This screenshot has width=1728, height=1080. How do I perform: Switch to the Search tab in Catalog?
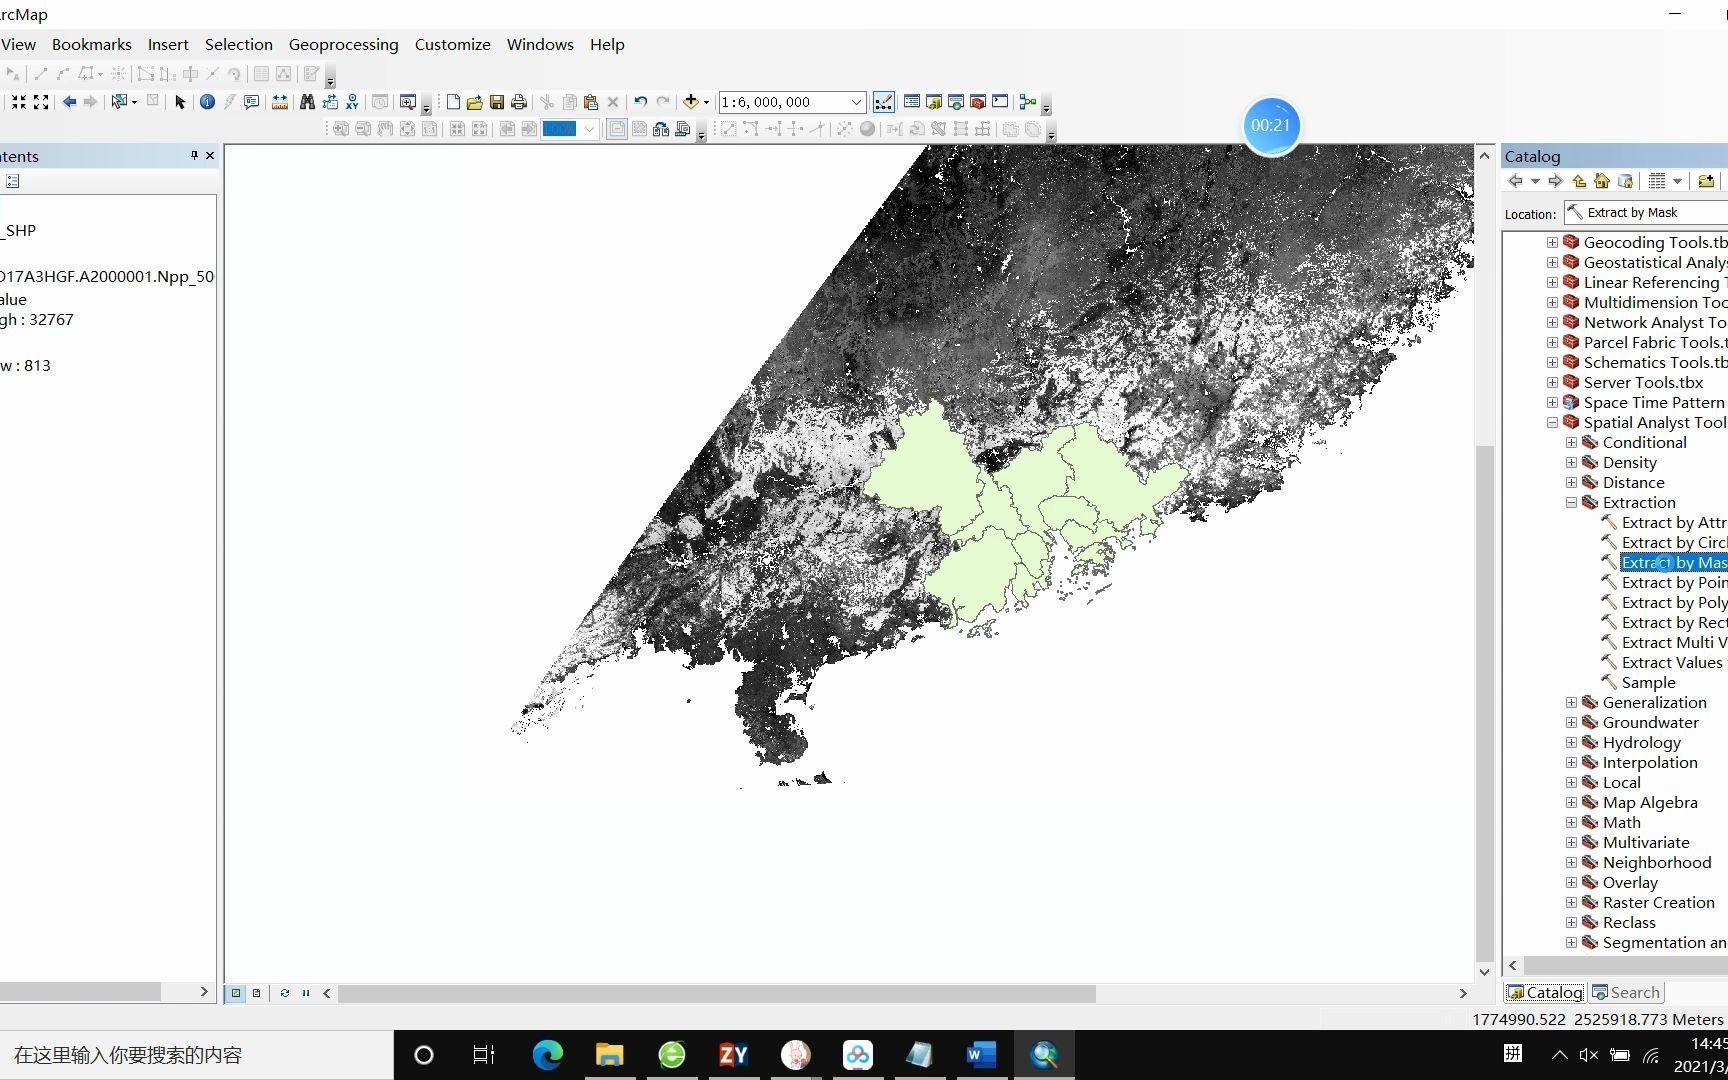1626,992
